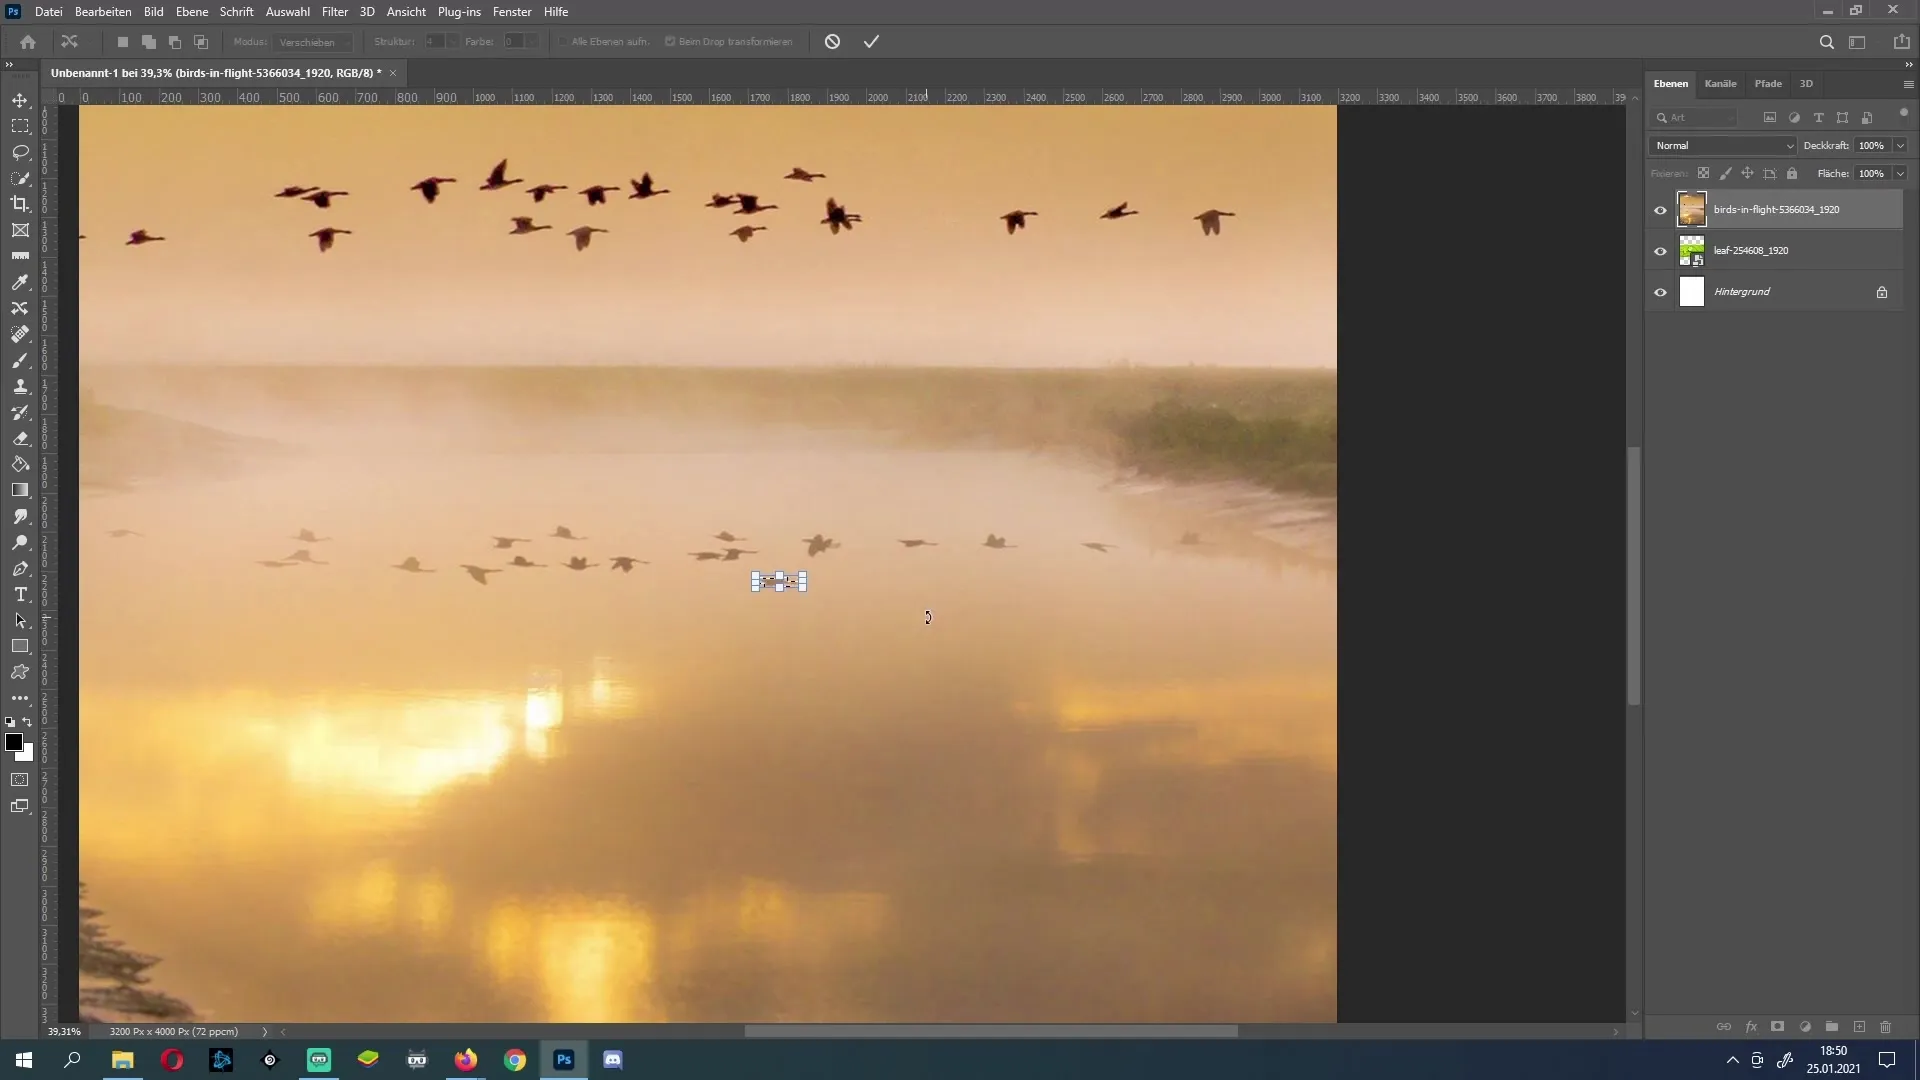Screen dimensions: 1920x1080
Task: Click the foreground color swatch
Action: (x=13, y=742)
